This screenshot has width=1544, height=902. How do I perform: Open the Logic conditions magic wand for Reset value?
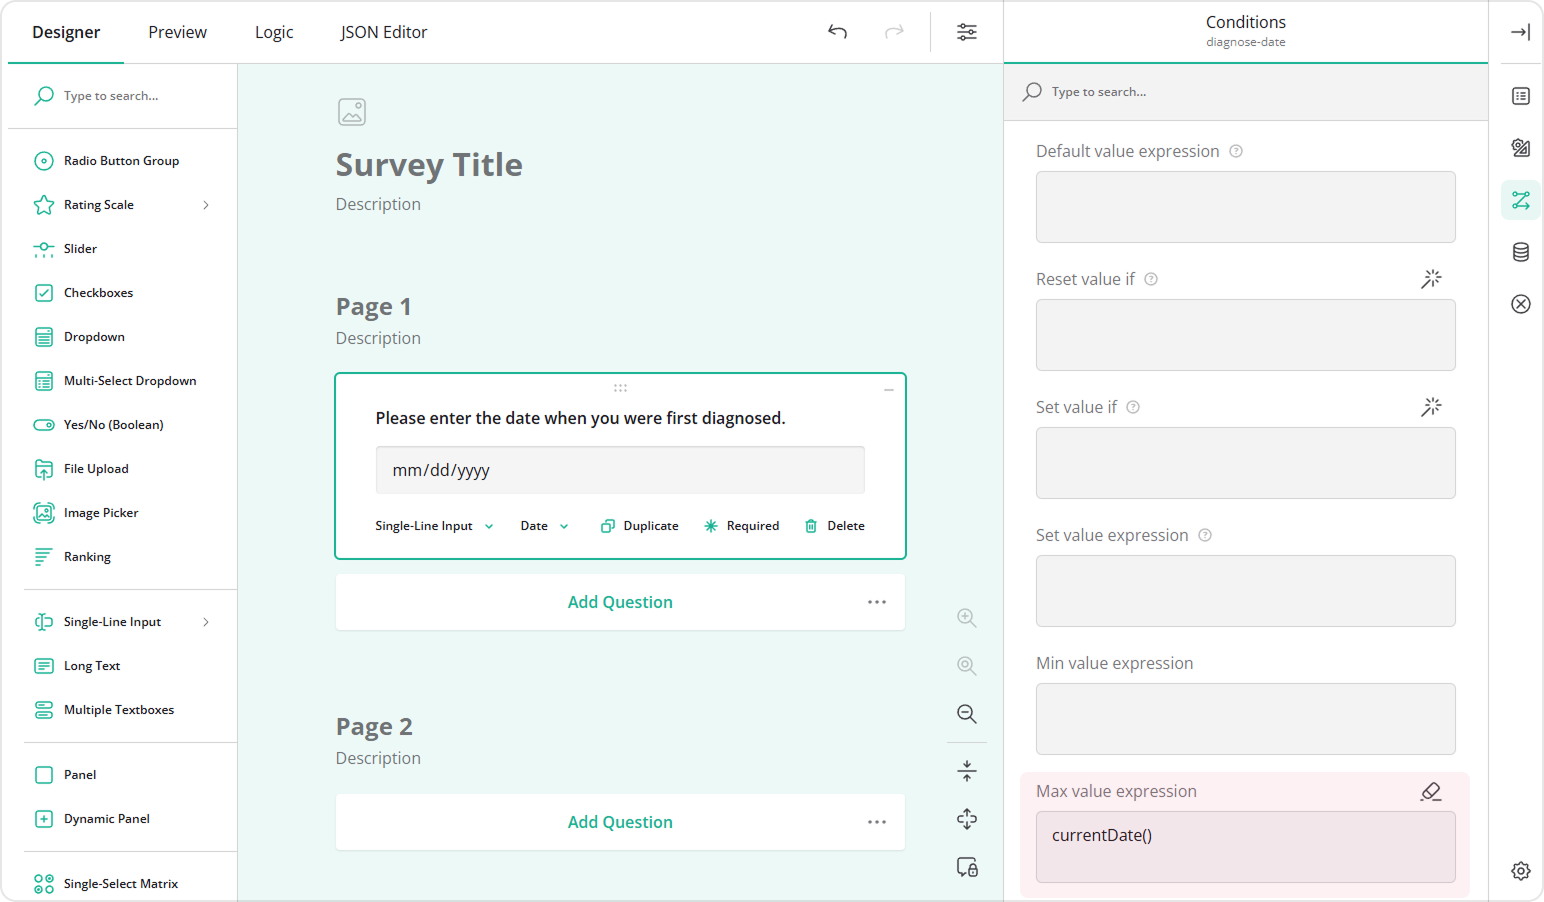(x=1431, y=279)
